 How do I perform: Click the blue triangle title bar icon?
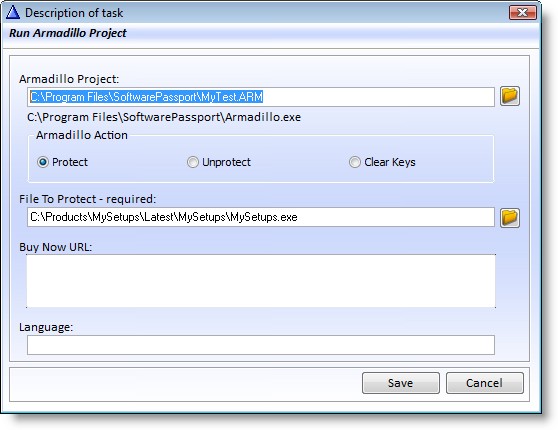coord(13,12)
